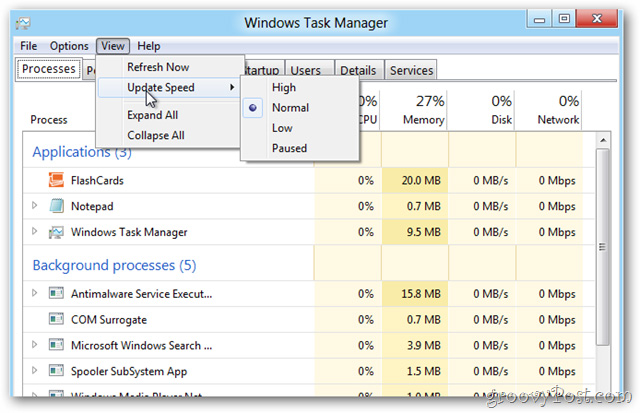Image resolution: width=640 pixels, height=413 pixels.
Task: Switch to the Processes tab
Action: (x=49, y=69)
